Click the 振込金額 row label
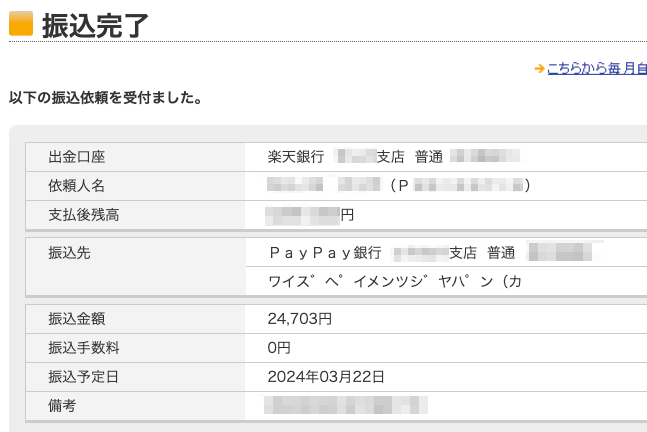The image size is (647, 432). (x=77, y=319)
